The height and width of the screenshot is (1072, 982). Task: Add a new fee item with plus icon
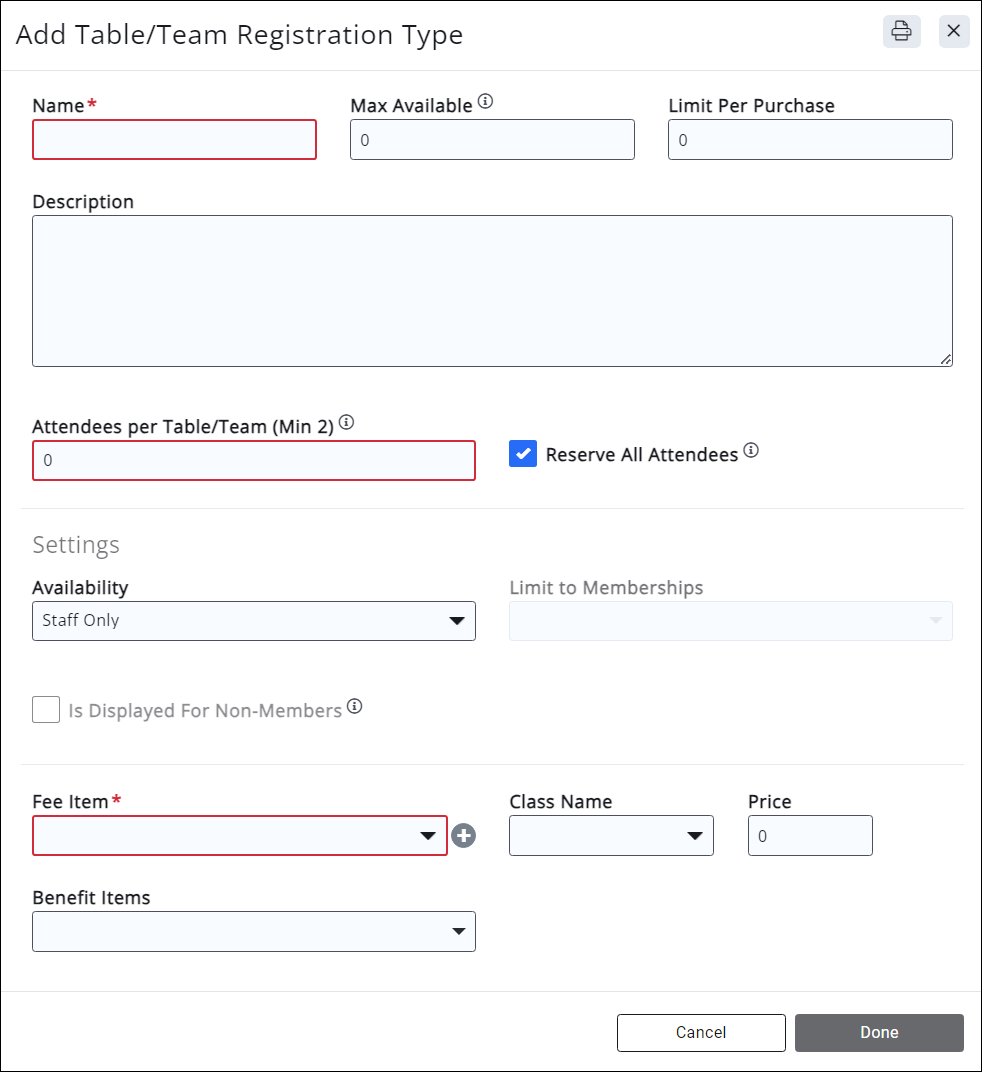click(463, 836)
